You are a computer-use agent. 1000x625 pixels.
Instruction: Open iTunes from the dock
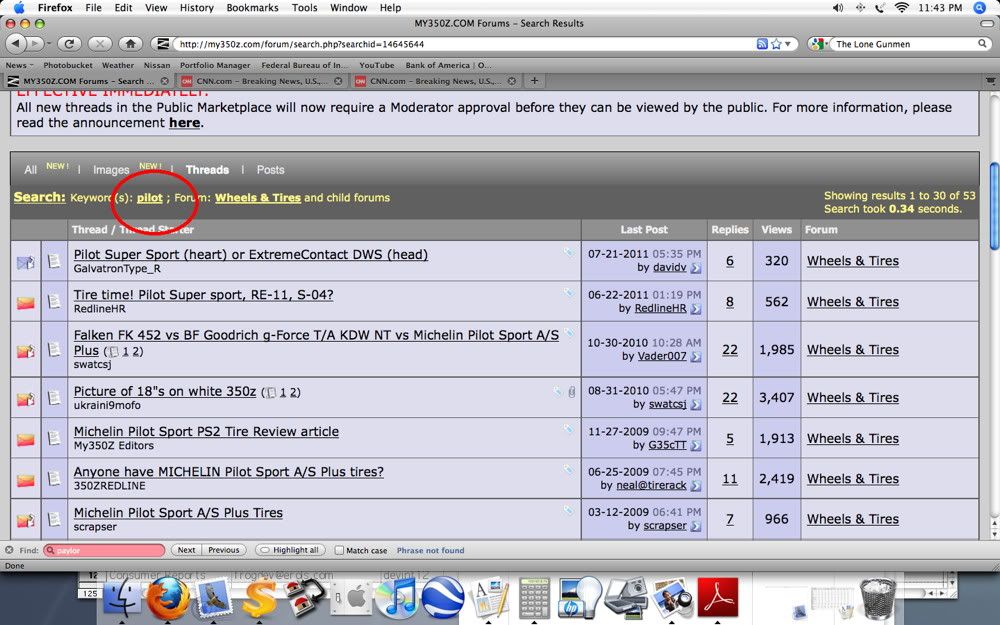[x=395, y=598]
